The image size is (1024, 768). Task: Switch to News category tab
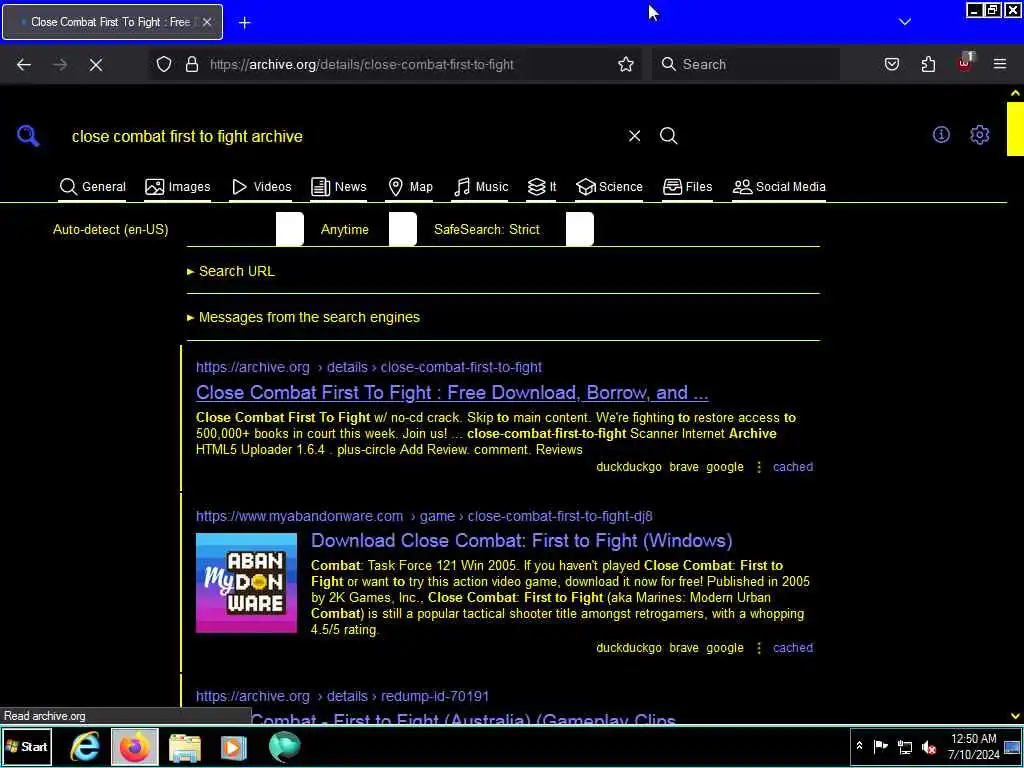338,187
